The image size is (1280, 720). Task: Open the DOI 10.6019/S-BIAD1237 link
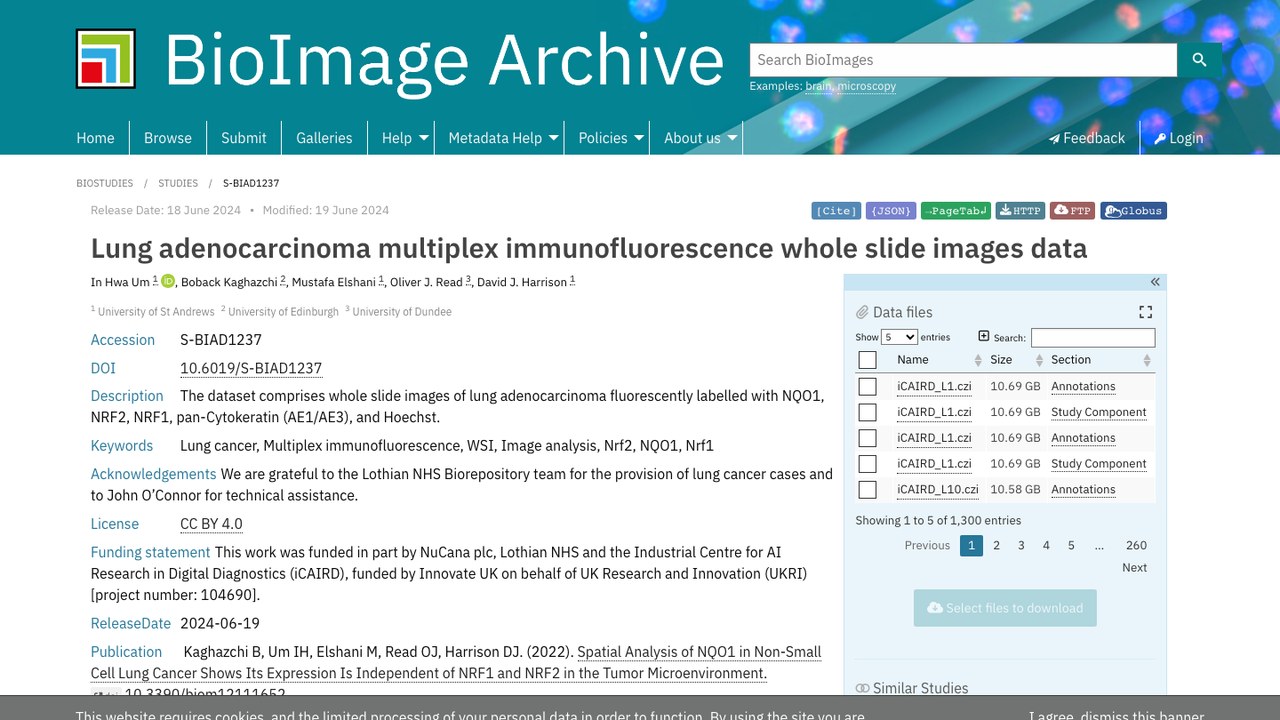coord(251,368)
